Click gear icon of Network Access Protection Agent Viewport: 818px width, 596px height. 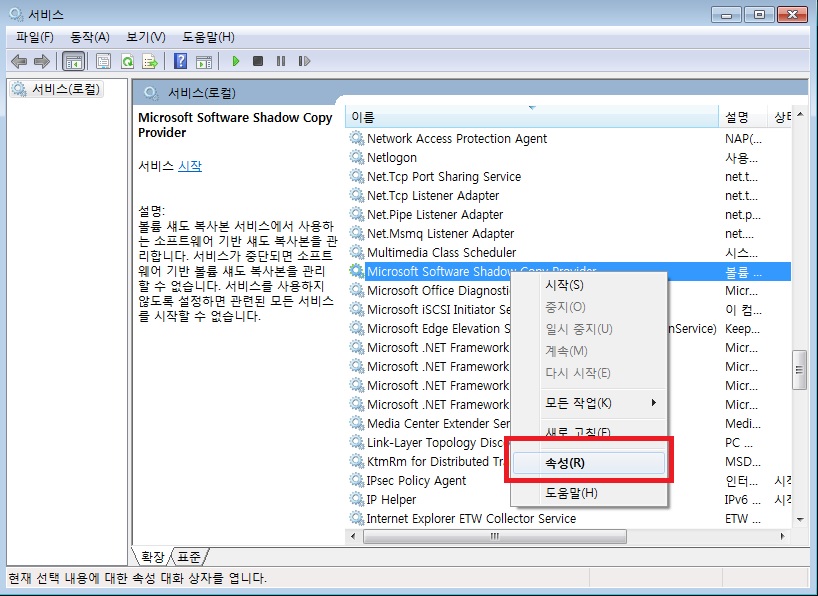click(x=357, y=138)
